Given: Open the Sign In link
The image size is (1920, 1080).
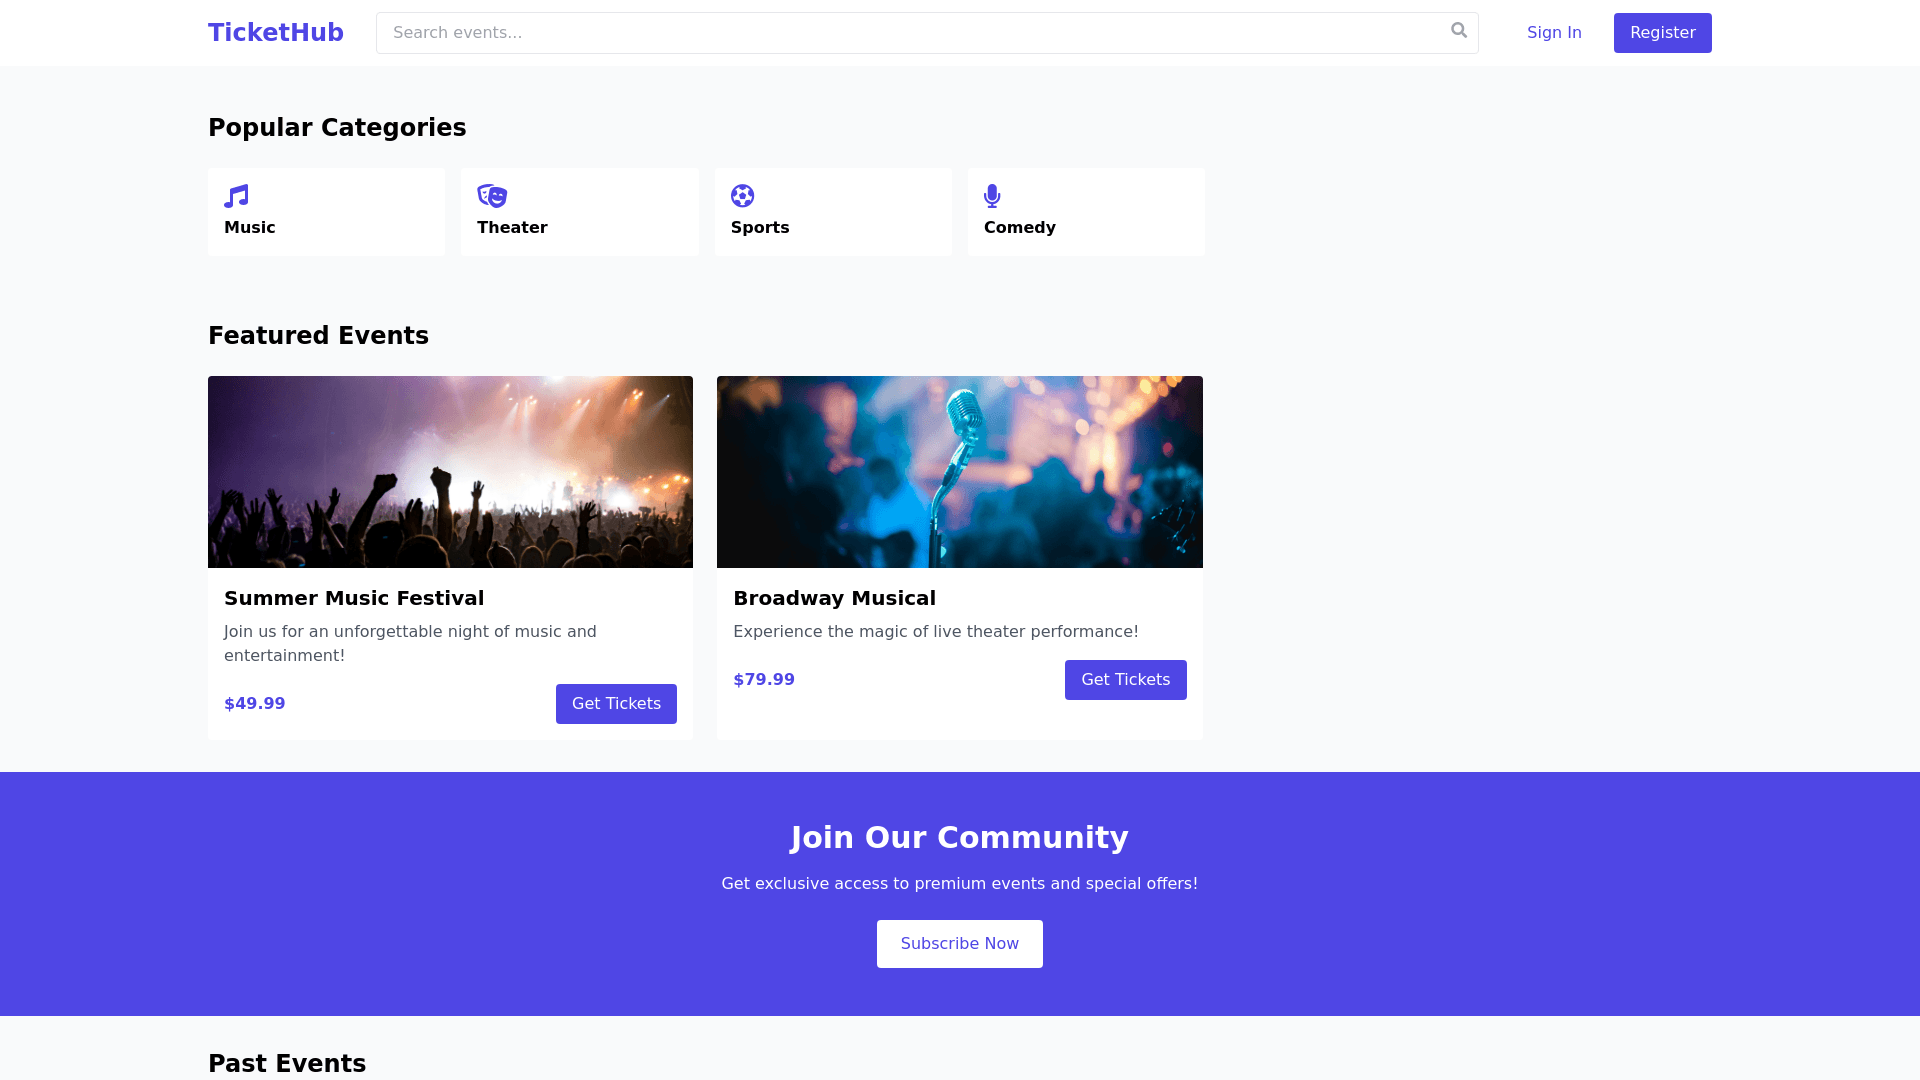Looking at the screenshot, I should [x=1554, y=33].
